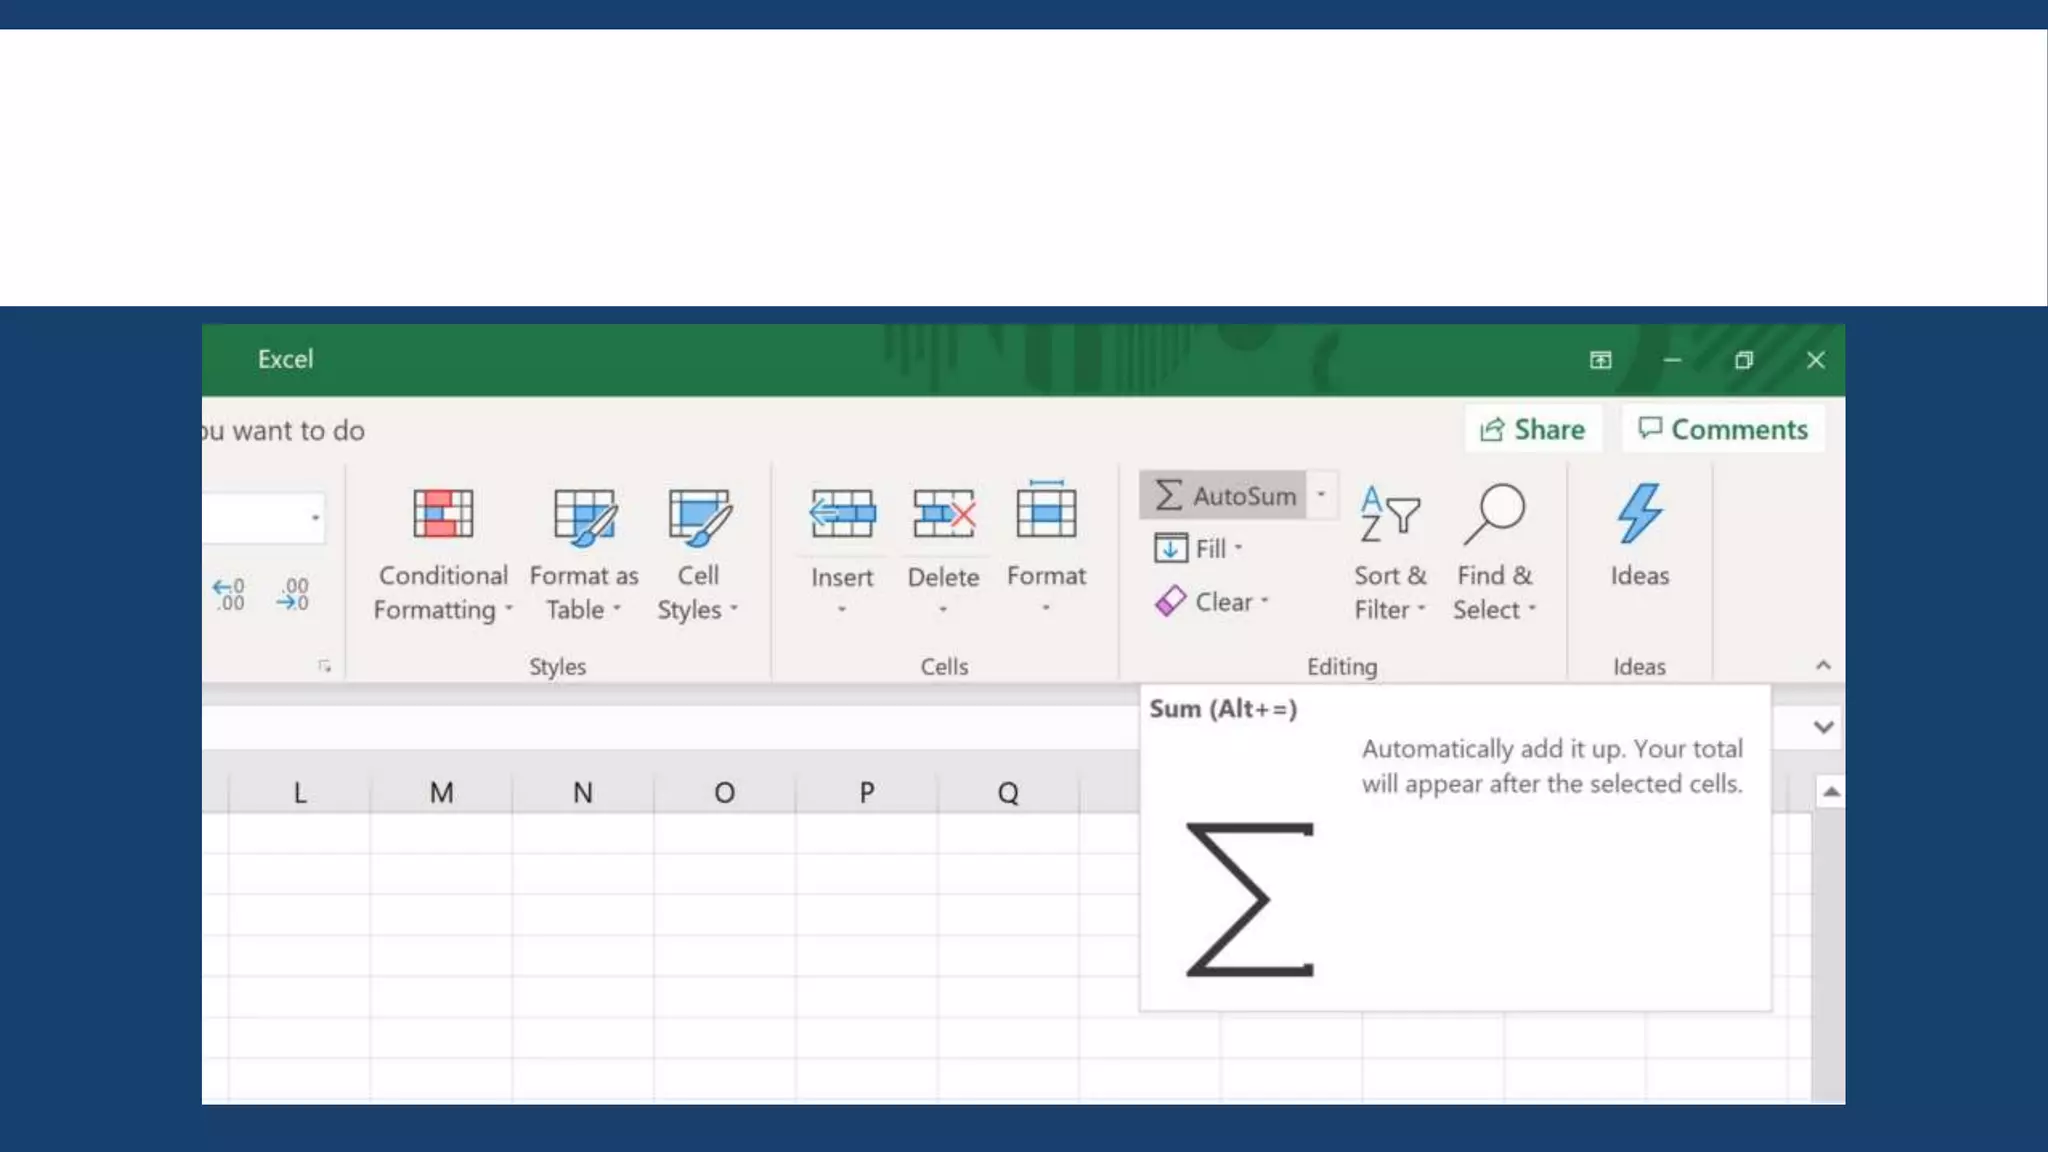Expand the formula bar chevron
The width and height of the screenshot is (2048, 1152).
[1823, 727]
